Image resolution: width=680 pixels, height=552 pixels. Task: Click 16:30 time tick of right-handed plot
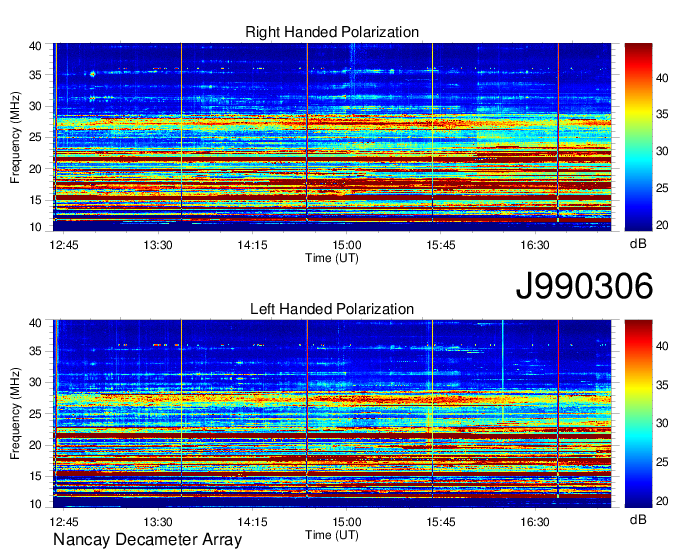pos(535,245)
